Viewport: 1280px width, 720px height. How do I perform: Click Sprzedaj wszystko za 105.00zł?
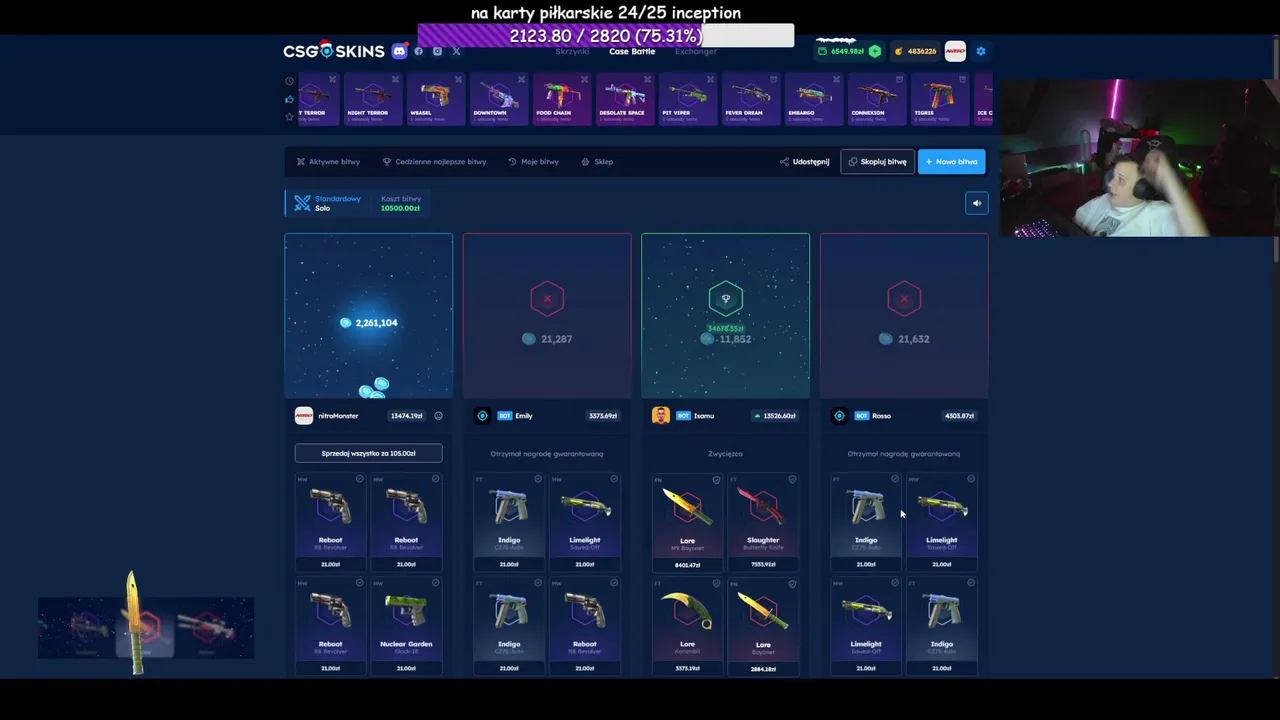pos(368,453)
